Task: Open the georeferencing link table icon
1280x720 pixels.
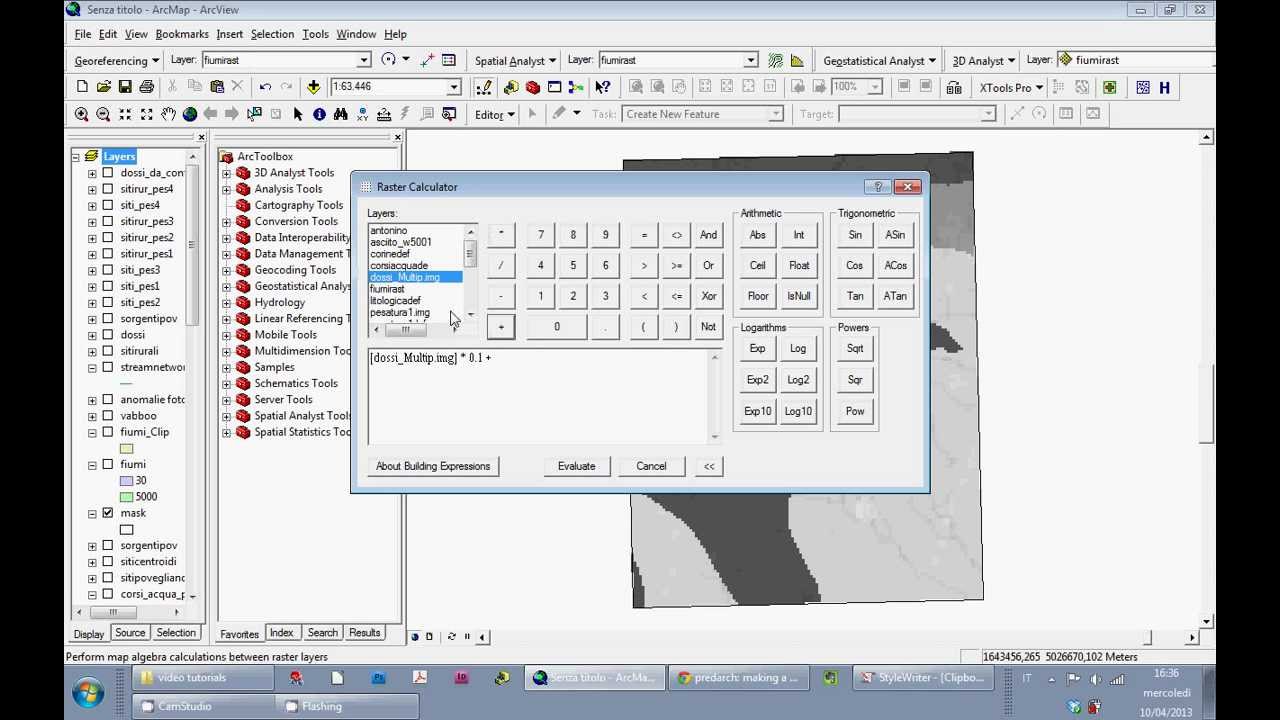Action: pos(449,60)
